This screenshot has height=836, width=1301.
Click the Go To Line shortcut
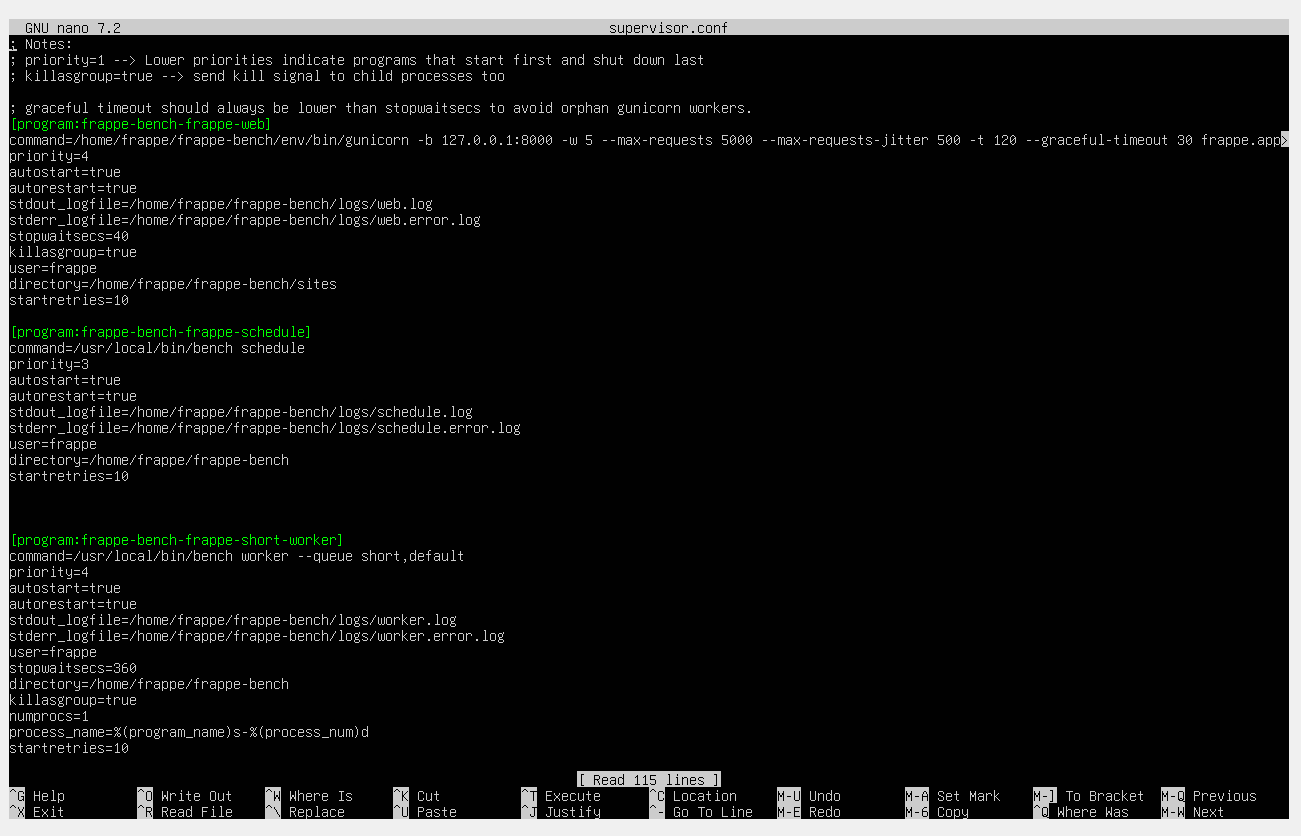click(713, 812)
